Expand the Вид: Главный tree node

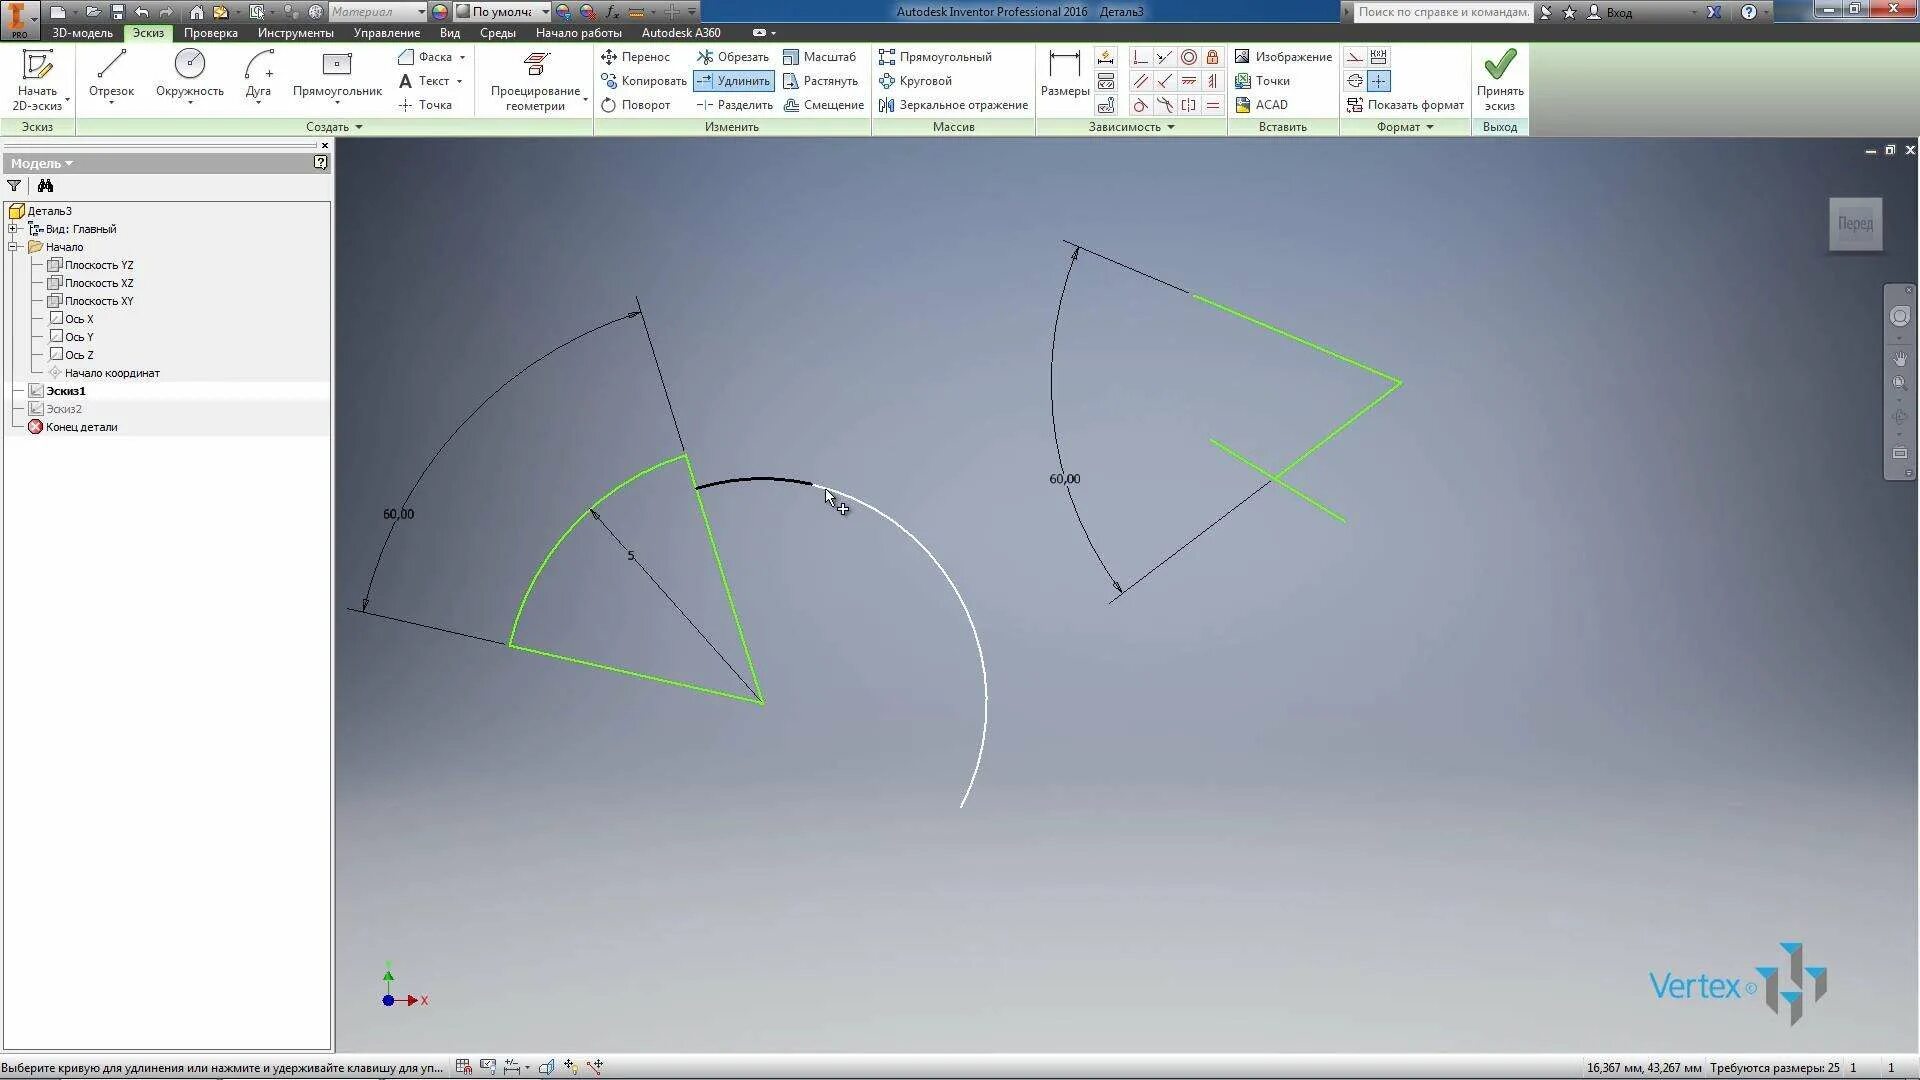14,228
